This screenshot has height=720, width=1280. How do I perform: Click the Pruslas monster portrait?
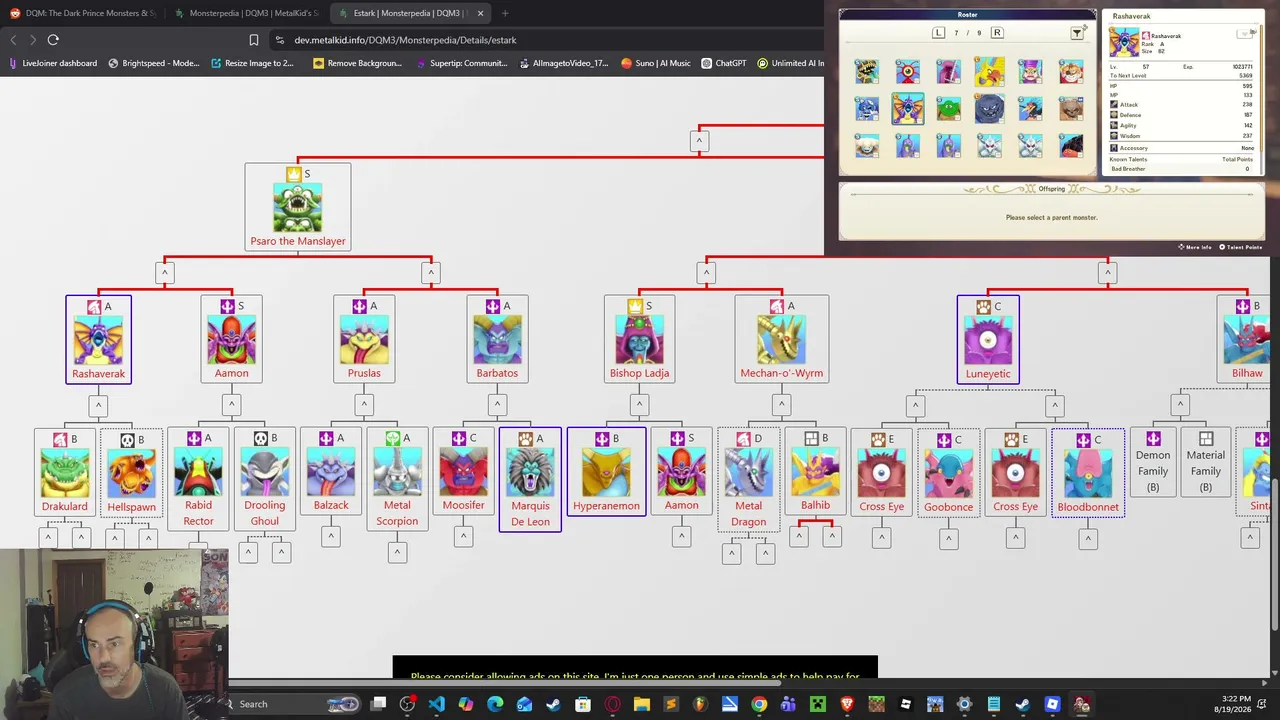[364, 340]
